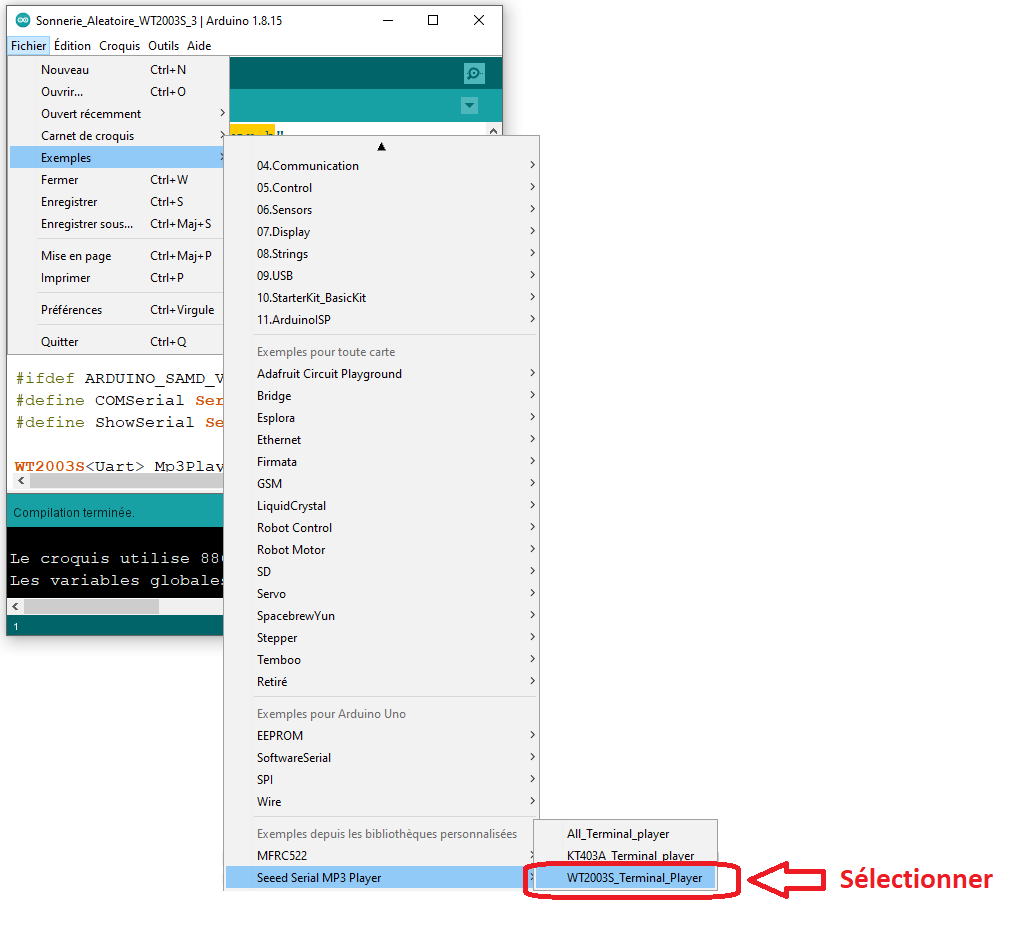Click the console horizontal scrollbar thumb
The height and width of the screenshot is (928, 1024).
(x=91, y=607)
